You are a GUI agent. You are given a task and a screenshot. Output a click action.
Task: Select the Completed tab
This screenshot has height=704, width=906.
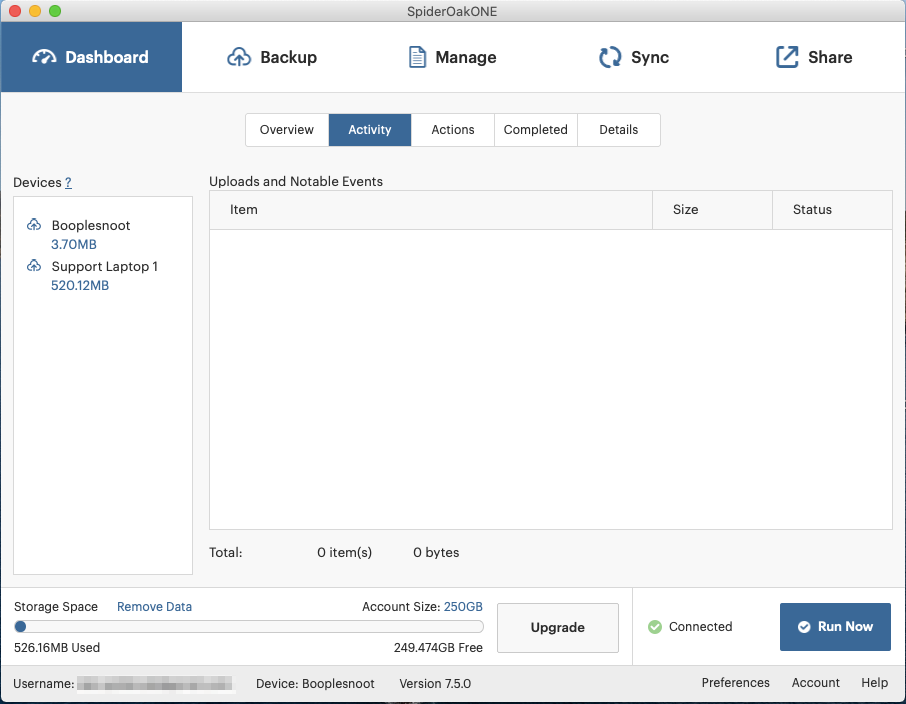click(x=536, y=130)
